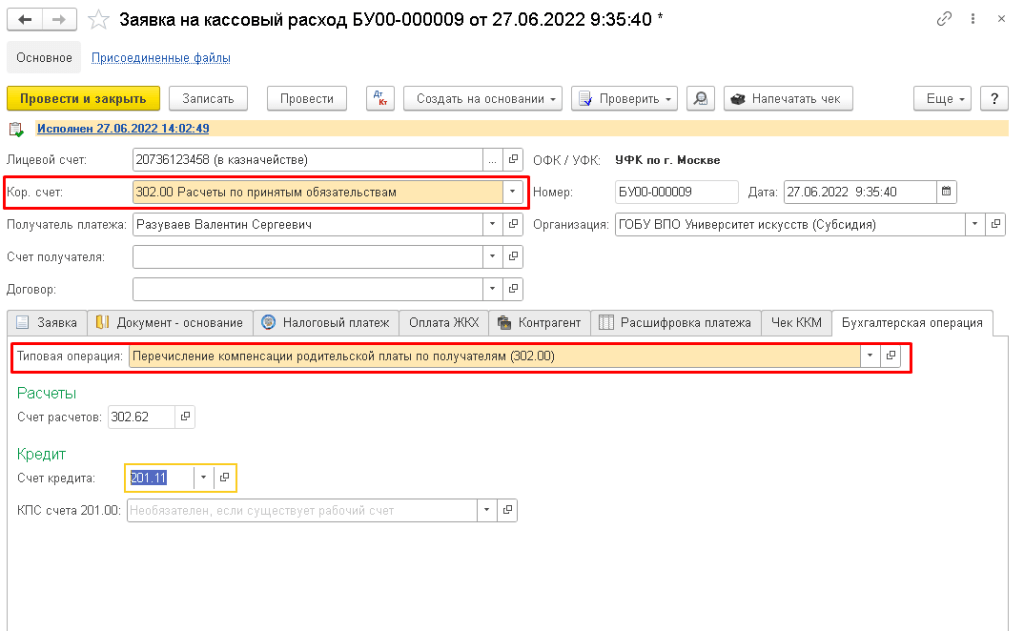The height and width of the screenshot is (631, 1024).
Task: Switch to the Документ - основание tab
Action: tap(170, 323)
